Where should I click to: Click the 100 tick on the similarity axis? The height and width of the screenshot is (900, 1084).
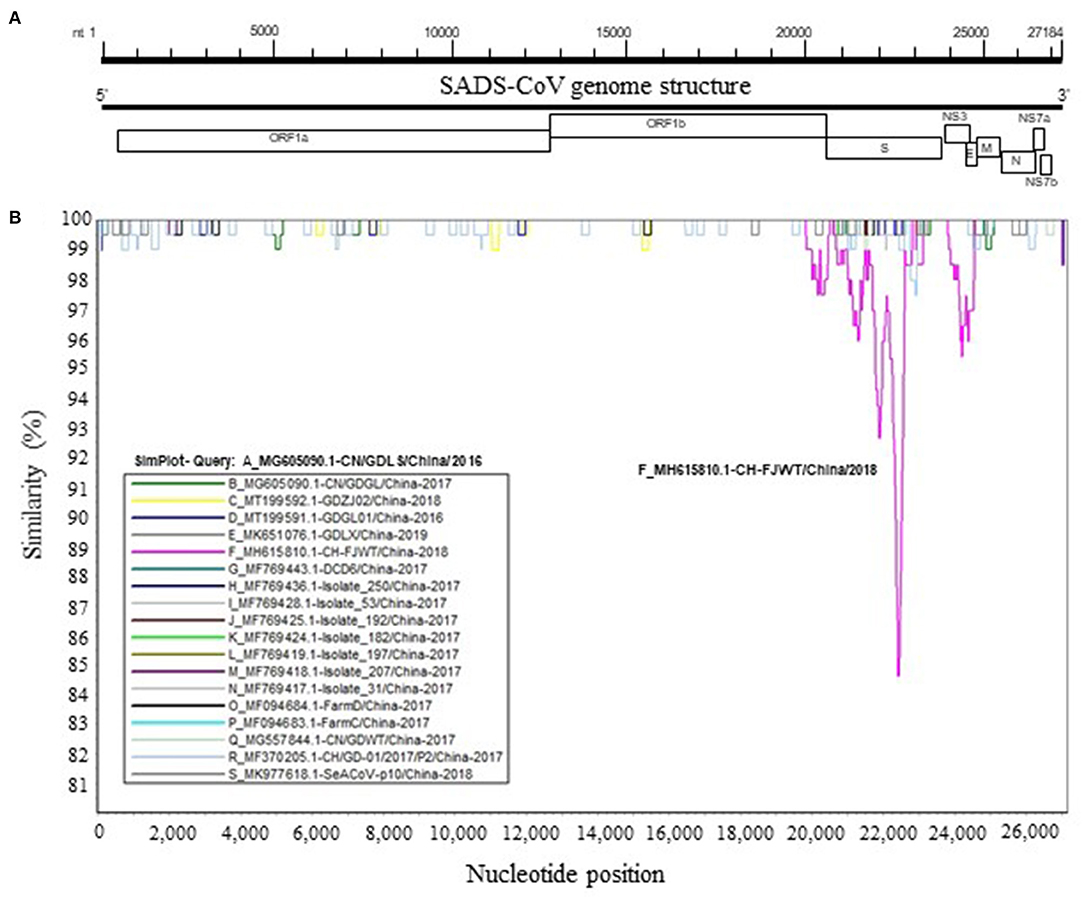coord(76,218)
